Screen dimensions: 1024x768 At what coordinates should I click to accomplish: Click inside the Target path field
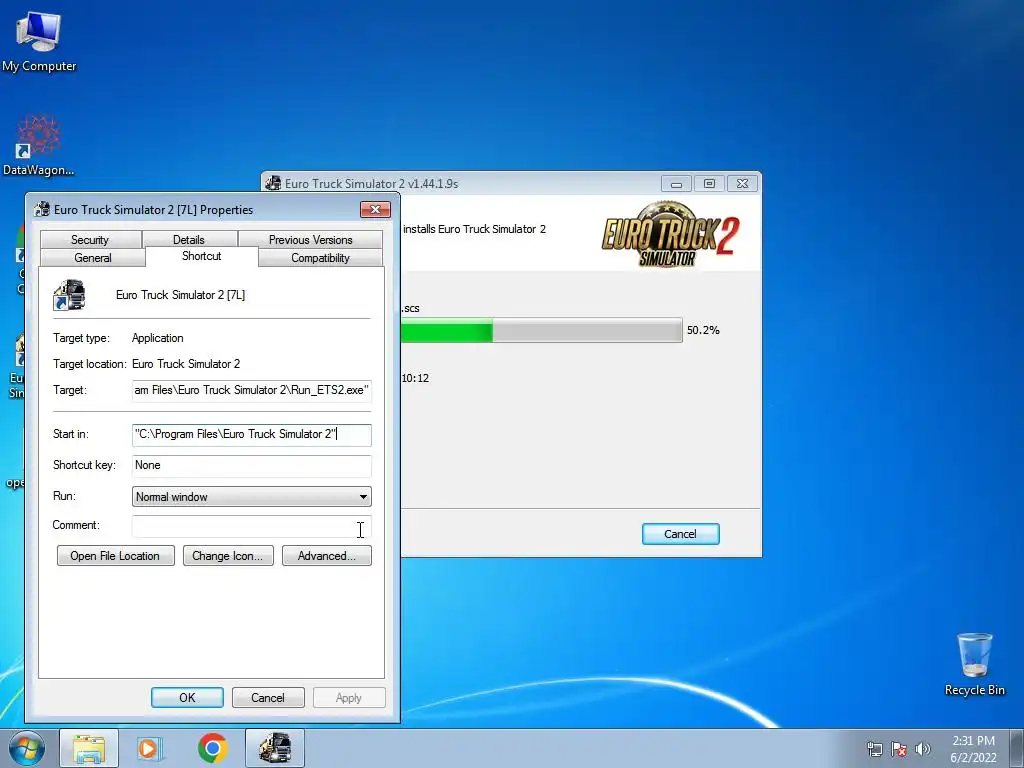point(251,391)
